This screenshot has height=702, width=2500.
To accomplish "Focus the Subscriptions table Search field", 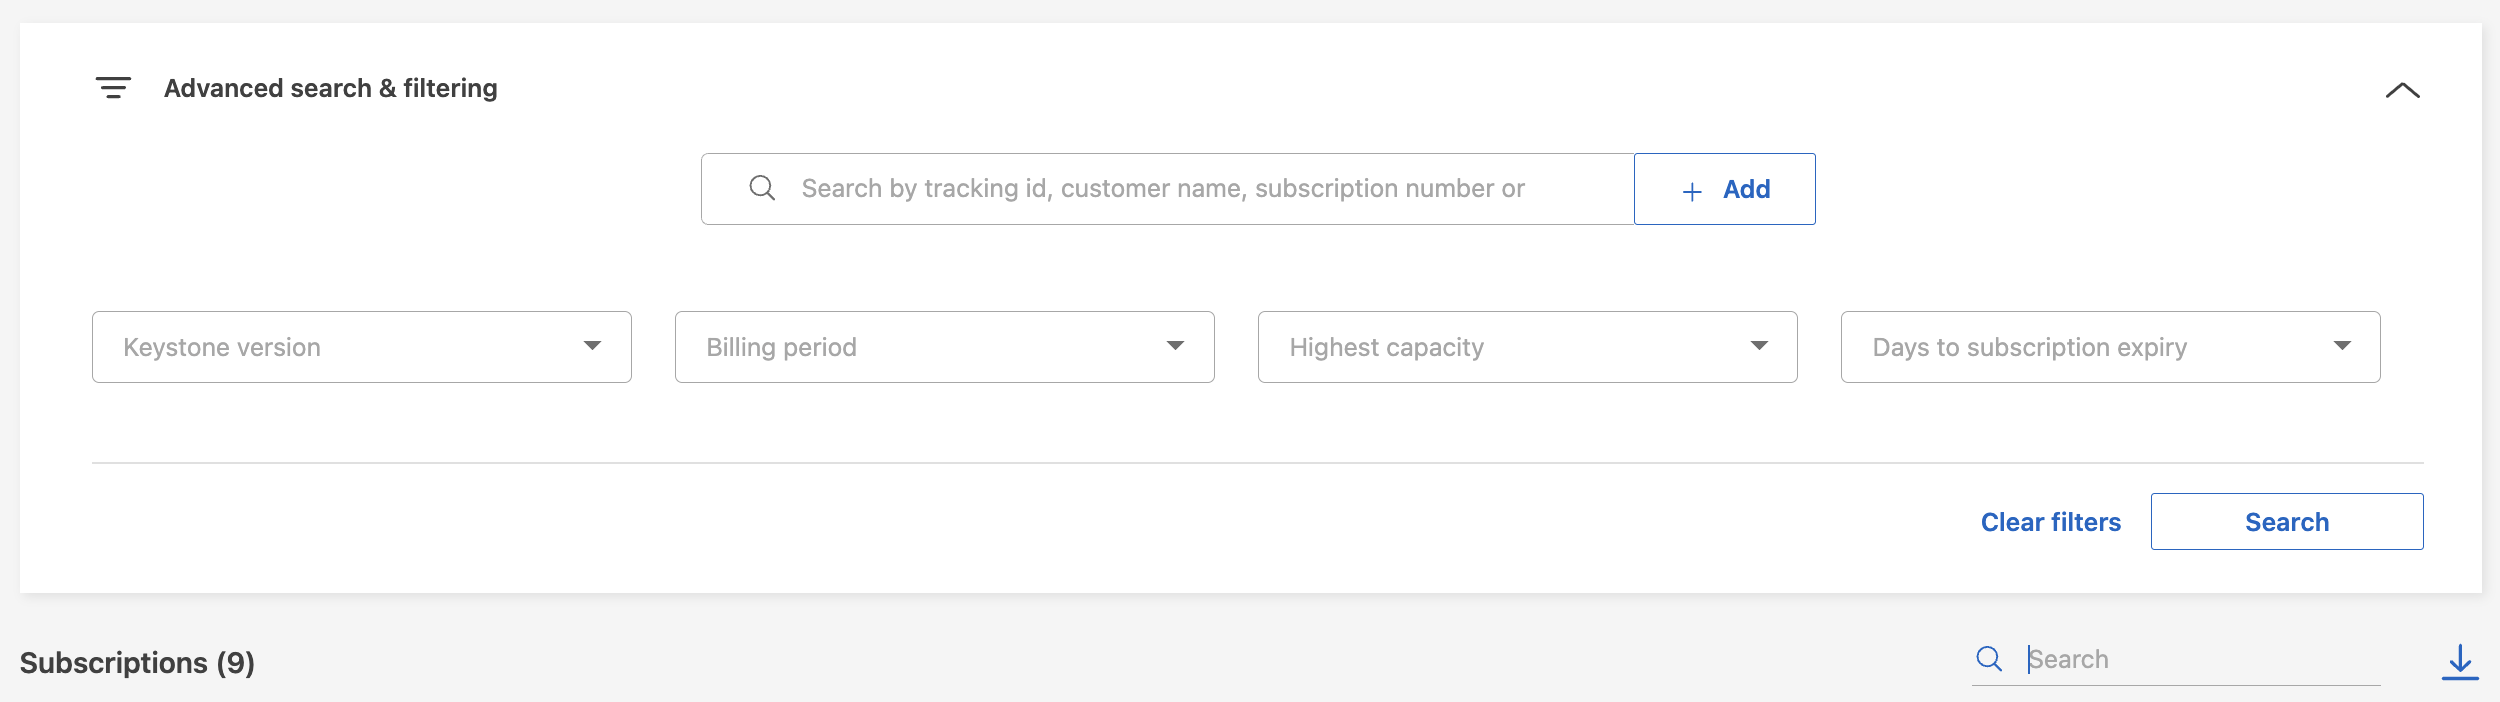I will pyautogui.click(x=2200, y=660).
